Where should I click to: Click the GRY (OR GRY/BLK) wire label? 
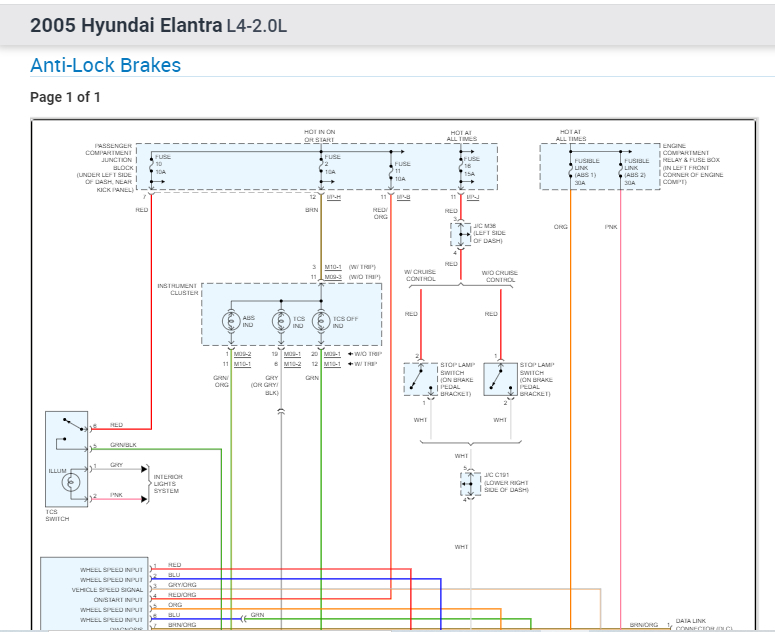265,385
